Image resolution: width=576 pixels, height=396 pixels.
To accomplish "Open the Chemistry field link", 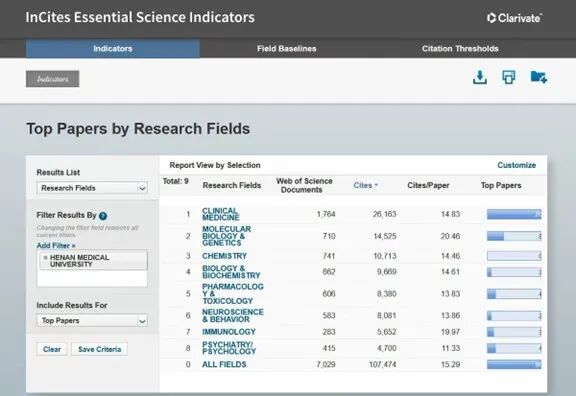I will click(x=224, y=256).
